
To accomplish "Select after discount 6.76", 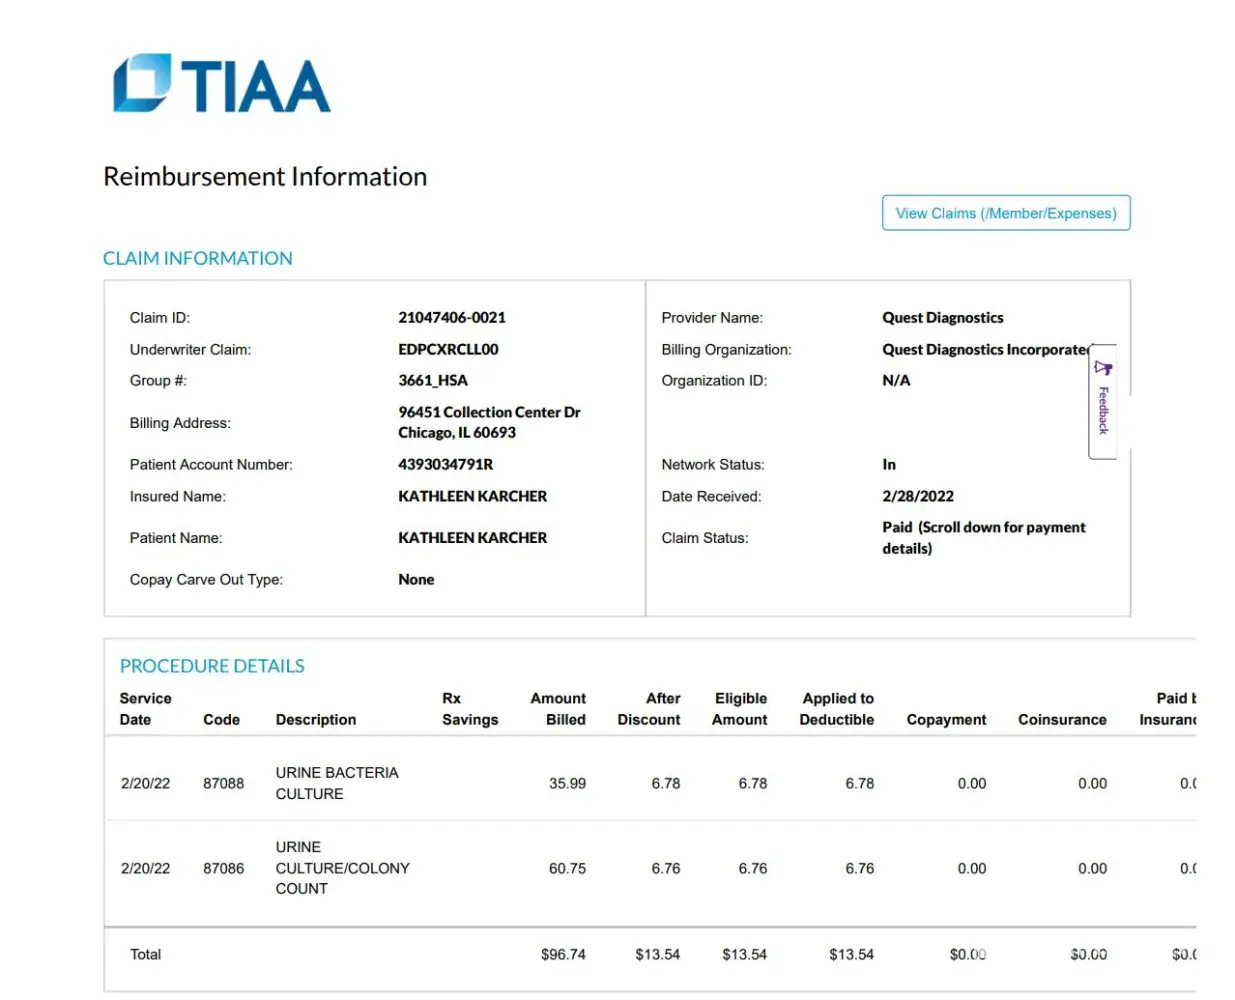I will tap(666, 869).
